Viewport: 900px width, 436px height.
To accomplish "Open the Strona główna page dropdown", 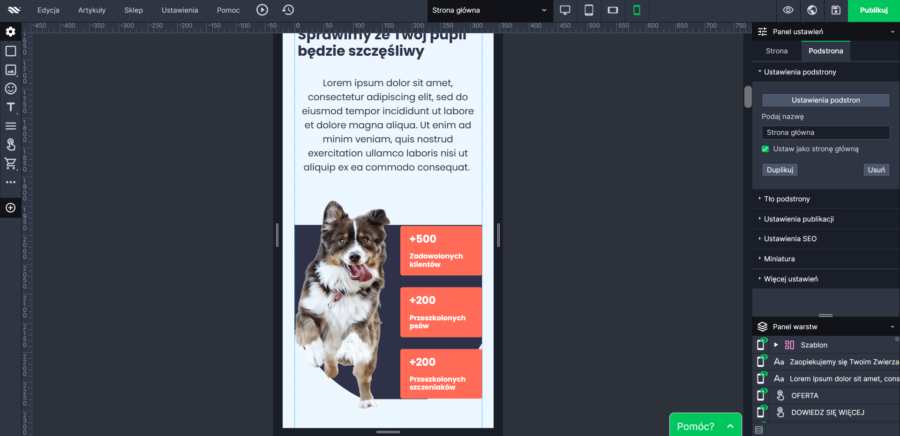I will click(490, 10).
